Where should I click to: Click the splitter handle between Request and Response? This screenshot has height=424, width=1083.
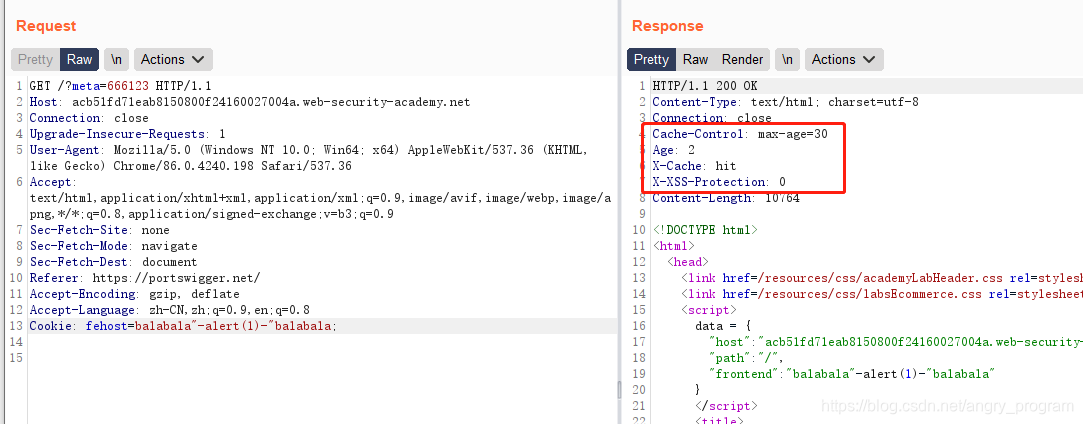coord(618,390)
